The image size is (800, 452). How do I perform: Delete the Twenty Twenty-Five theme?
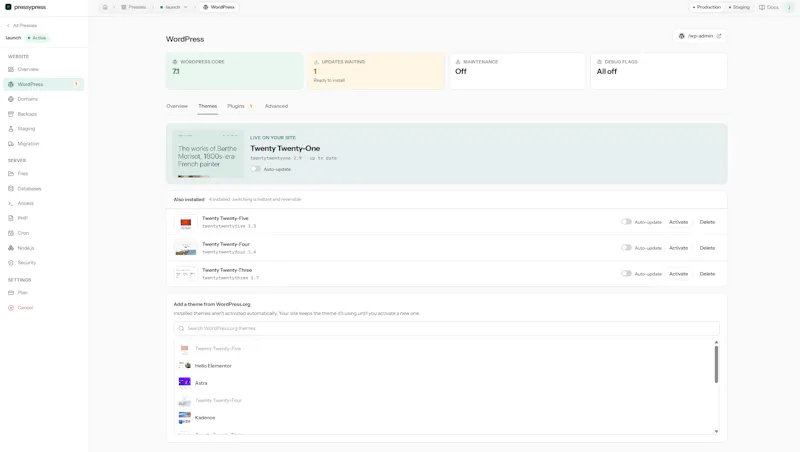pyautogui.click(x=707, y=222)
